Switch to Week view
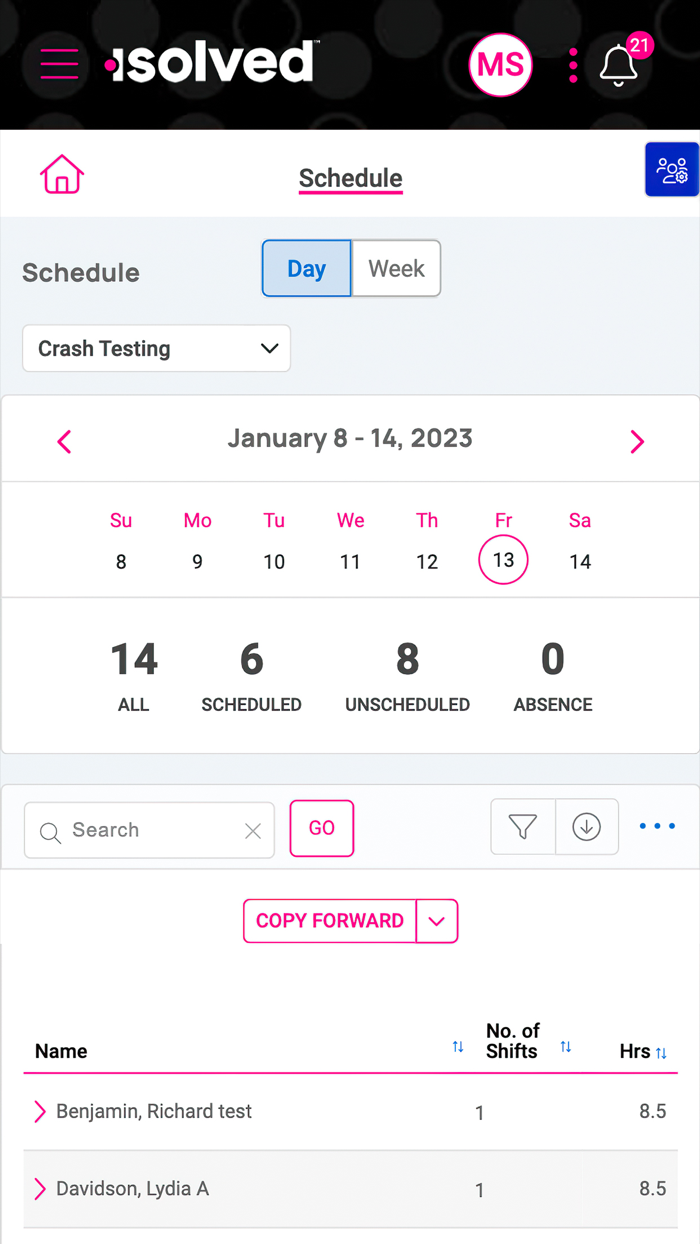Screen dimensions: 700x1244 396,268
